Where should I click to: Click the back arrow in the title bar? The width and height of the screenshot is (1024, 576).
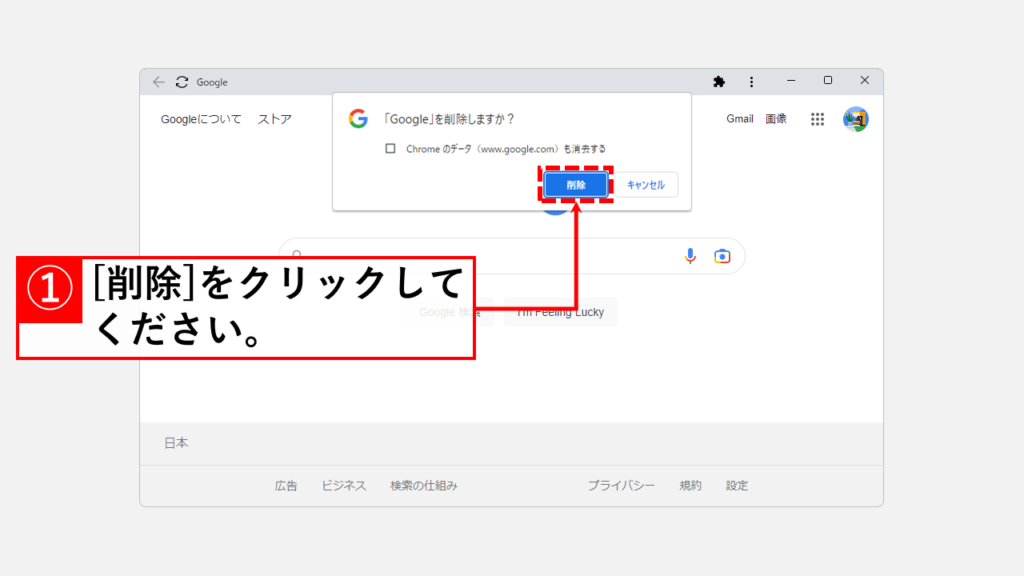pyautogui.click(x=159, y=82)
